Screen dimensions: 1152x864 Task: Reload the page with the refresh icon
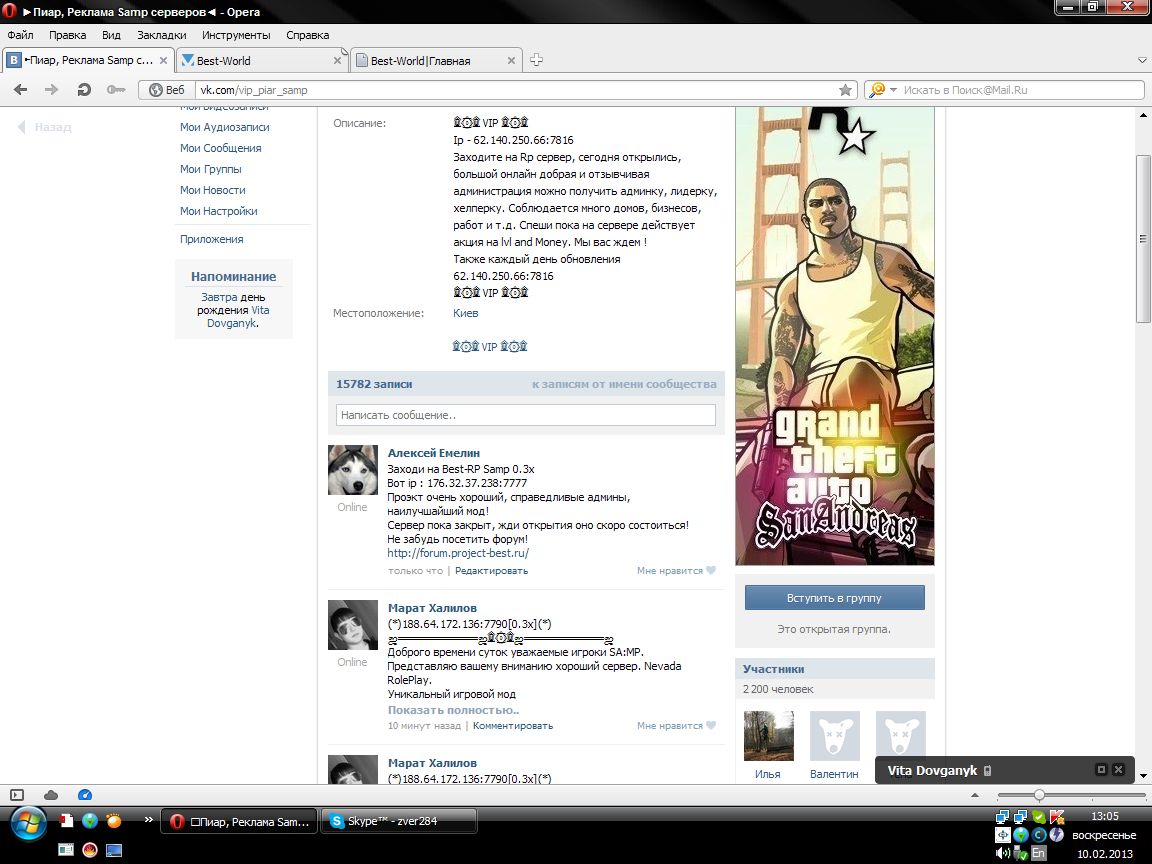tap(84, 90)
